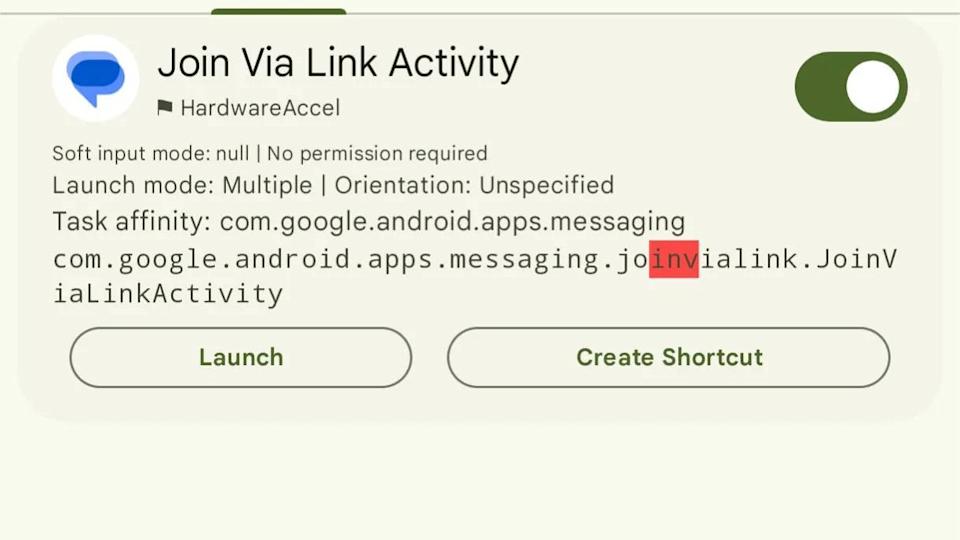Screen dimensions: 960x540
Task: Tap the Google Messages app icon
Action: click(x=96, y=78)
